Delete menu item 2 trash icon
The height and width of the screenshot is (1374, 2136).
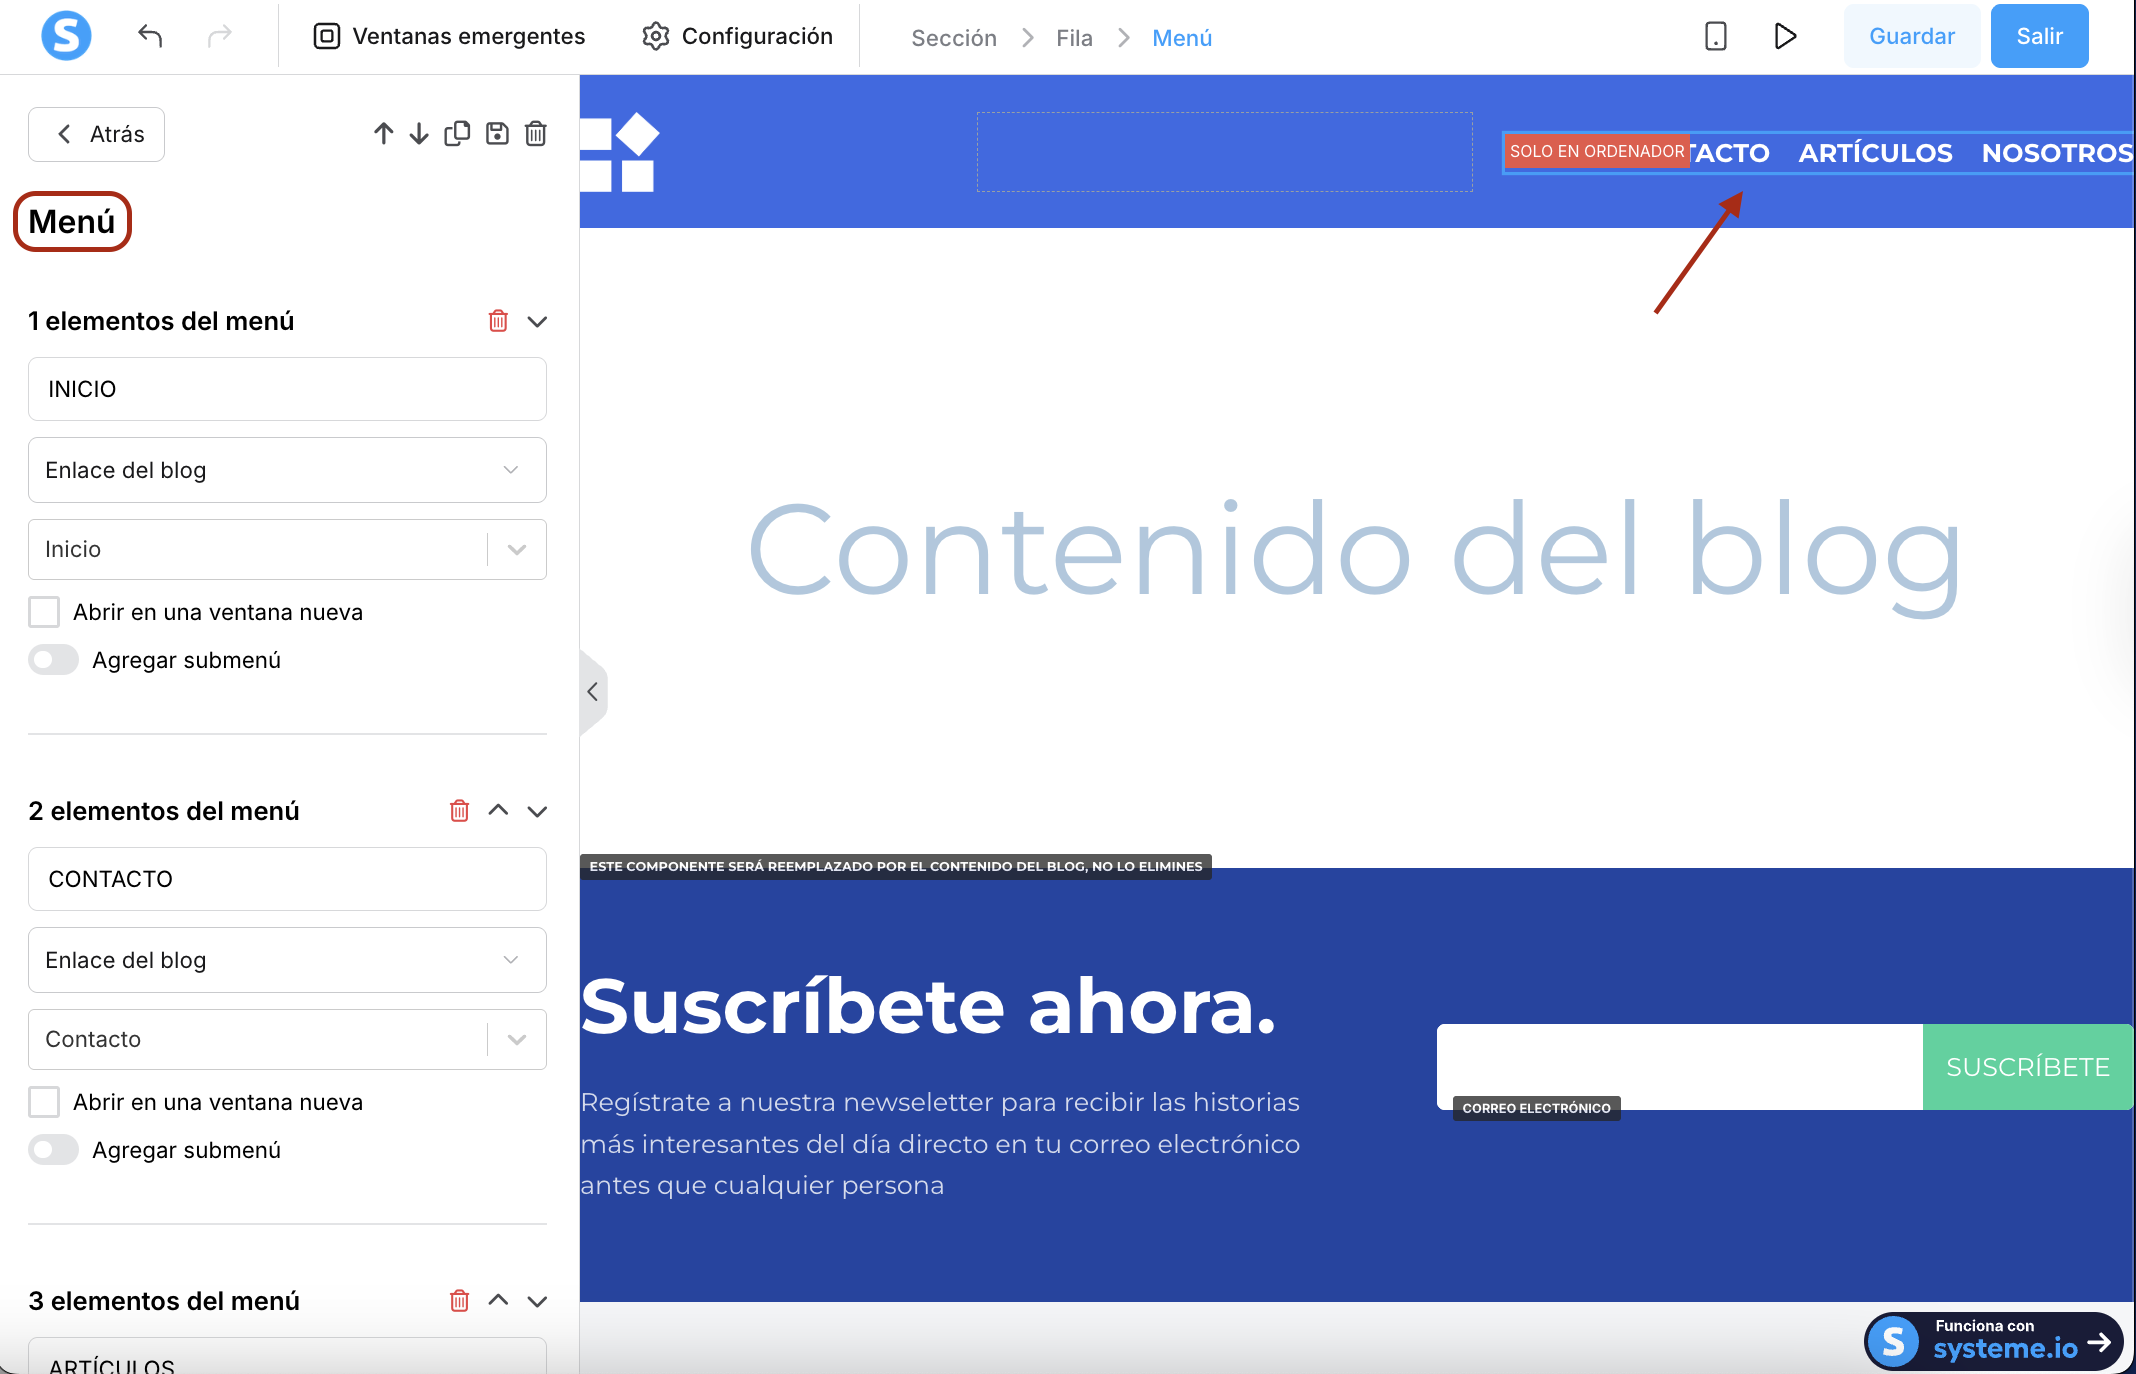[x=459, y=811]
